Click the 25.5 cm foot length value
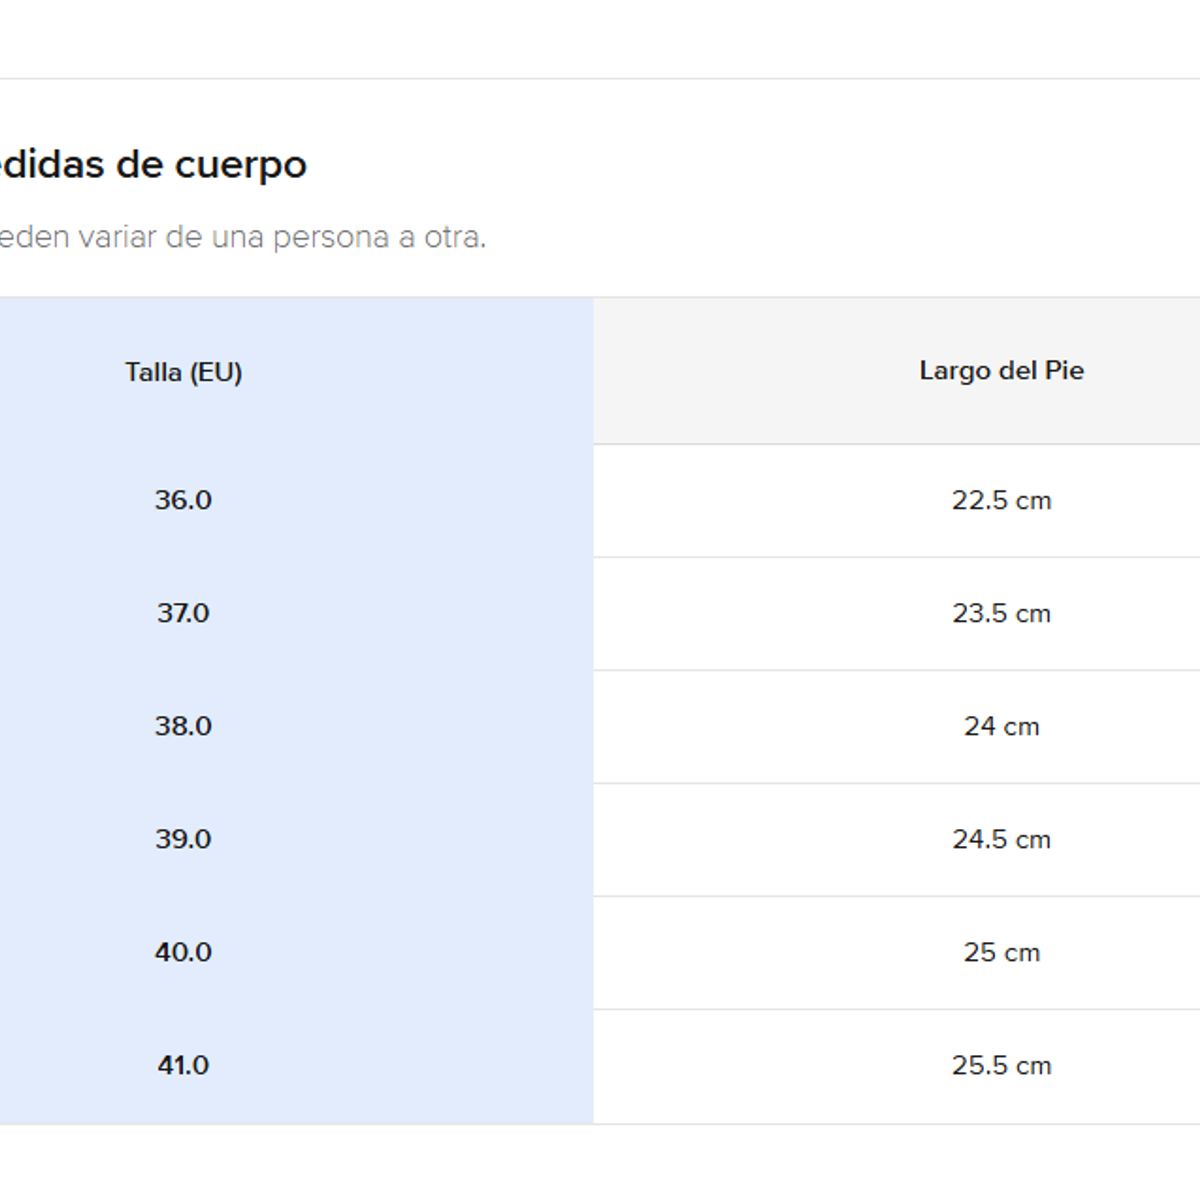This screenshot has width=1200, height=1200. [x=1001, y=1065]
